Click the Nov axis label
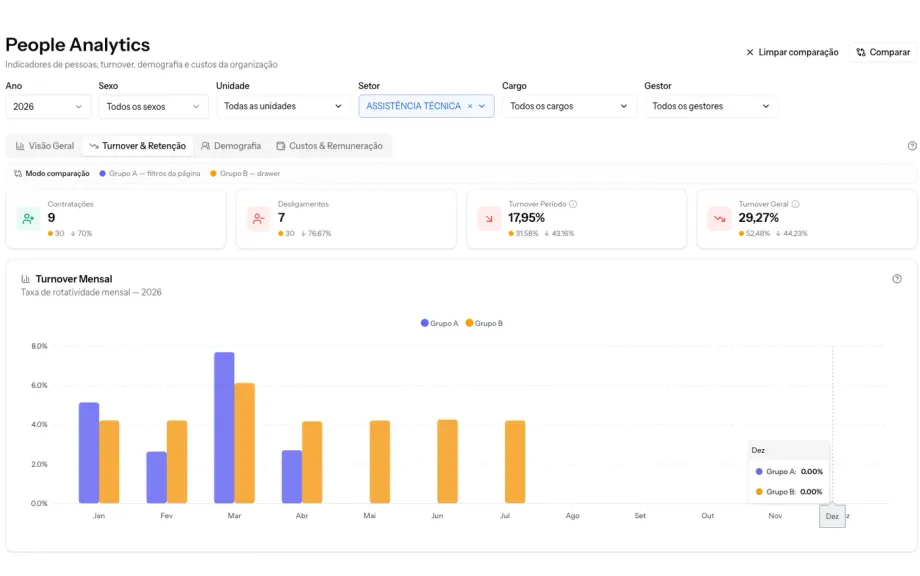920x576 pixels. [775, 516]
